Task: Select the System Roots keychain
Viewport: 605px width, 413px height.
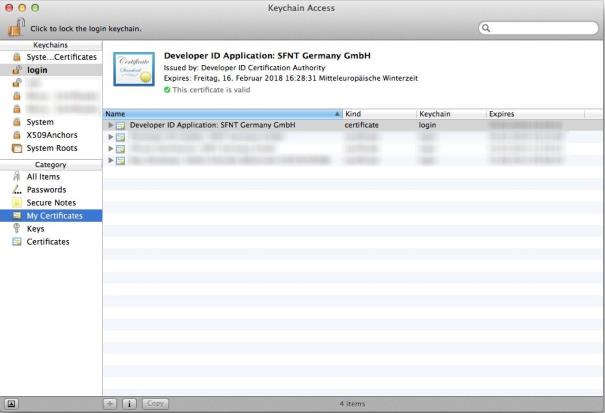Action: pos(51,148)
